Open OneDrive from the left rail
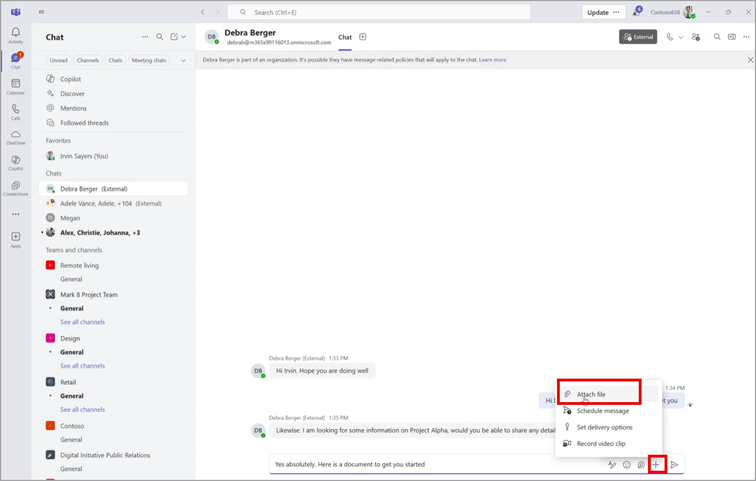Screen dimensions: 756x481 click(x=15, y=137)
